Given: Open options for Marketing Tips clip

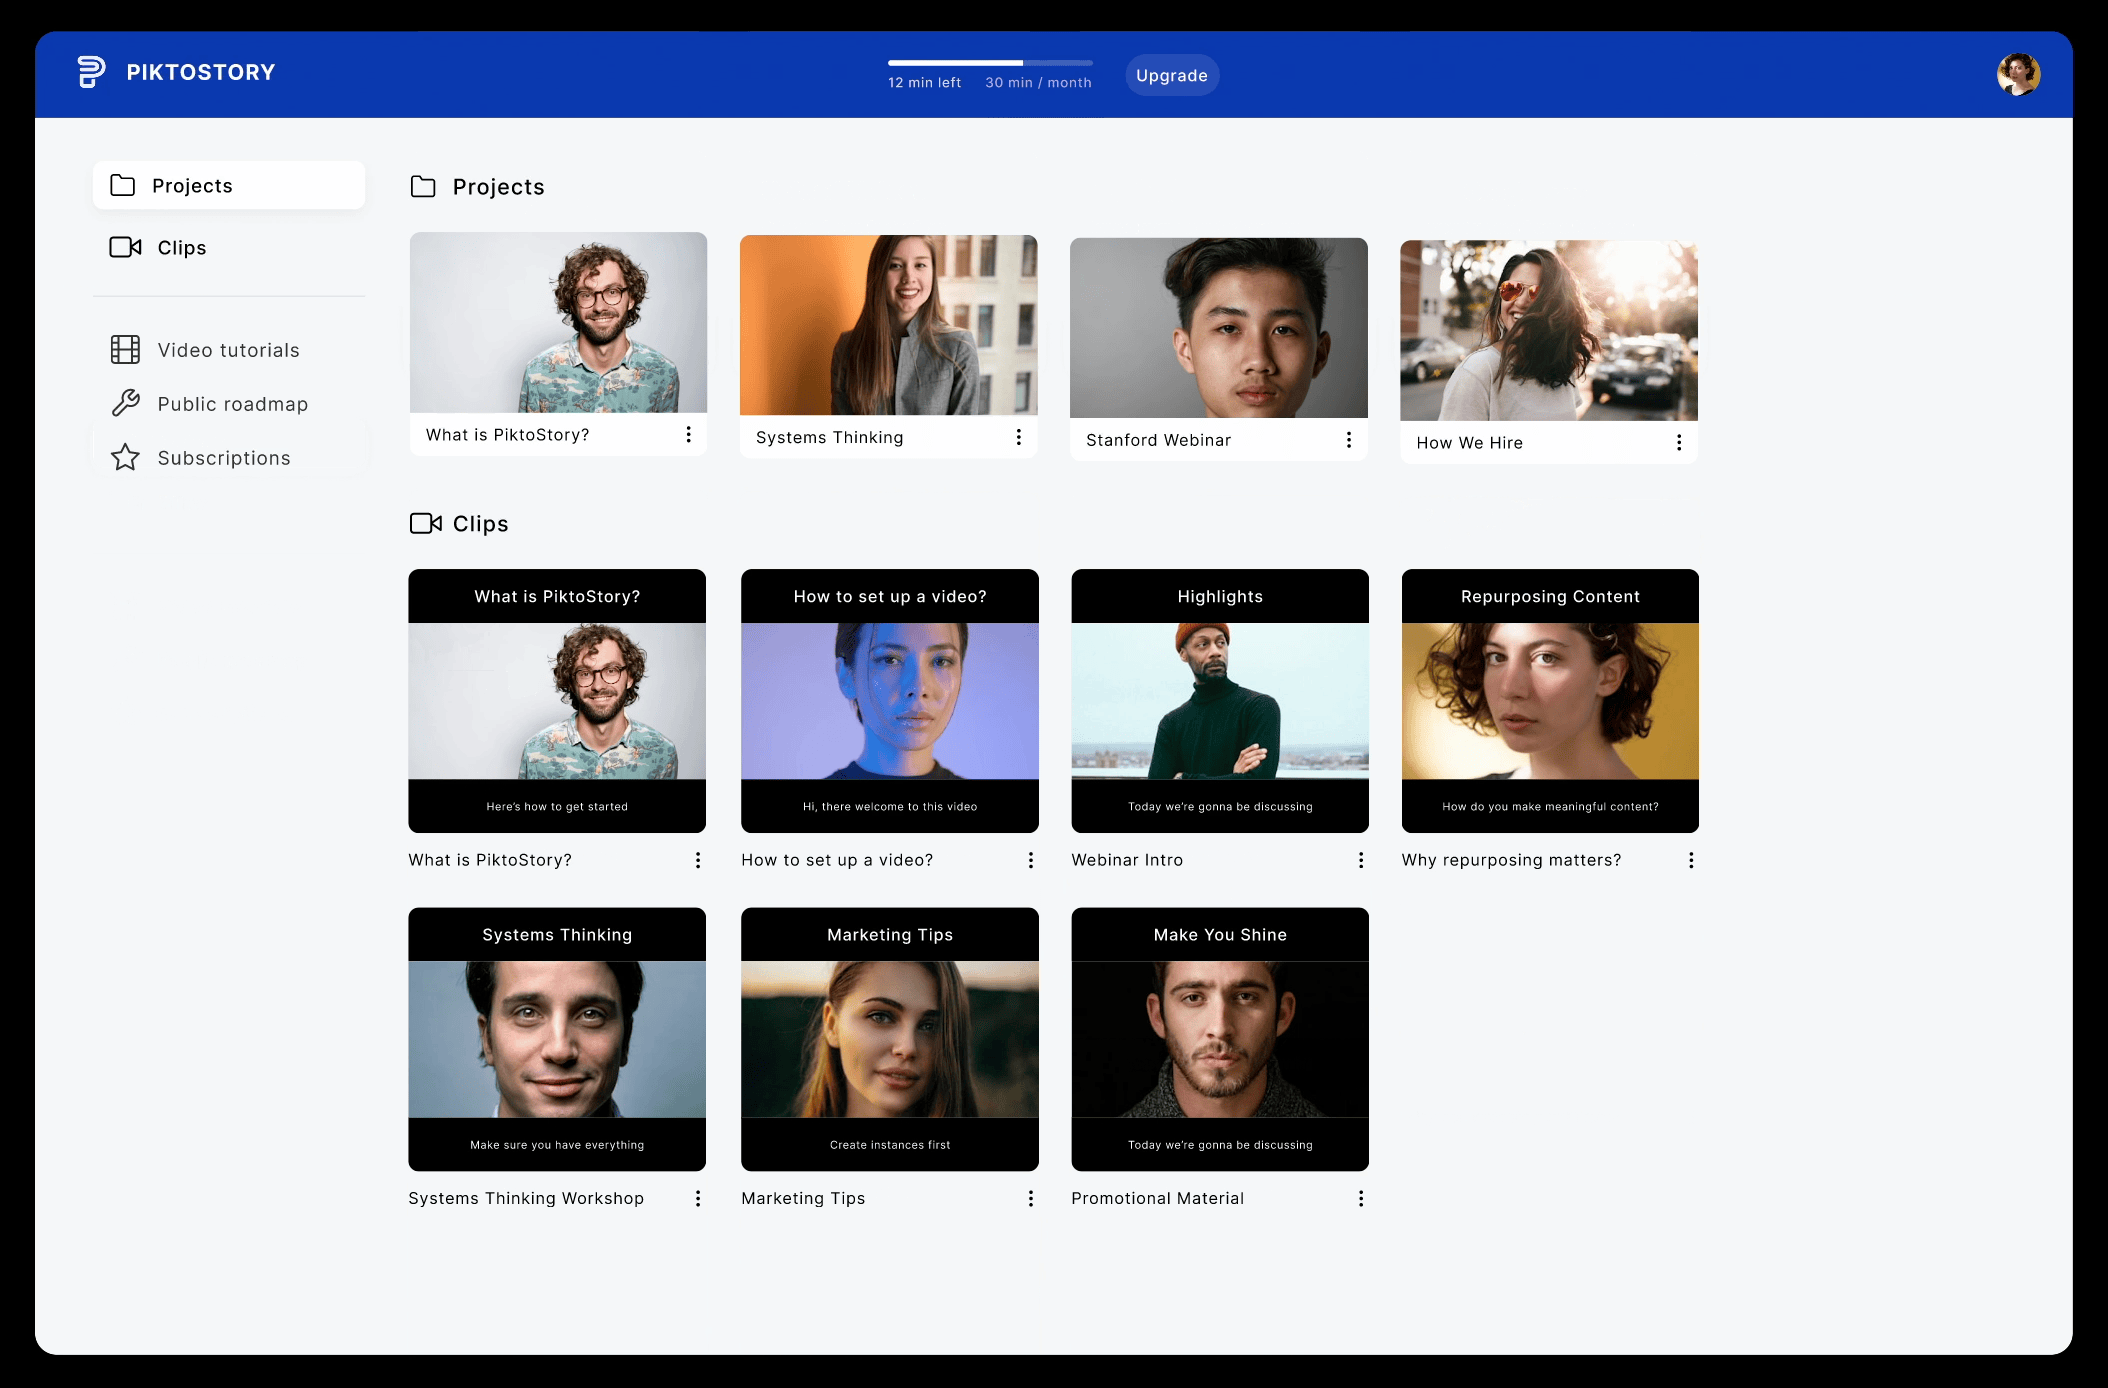Looking at the screenshot, I should (1030, 1198).
